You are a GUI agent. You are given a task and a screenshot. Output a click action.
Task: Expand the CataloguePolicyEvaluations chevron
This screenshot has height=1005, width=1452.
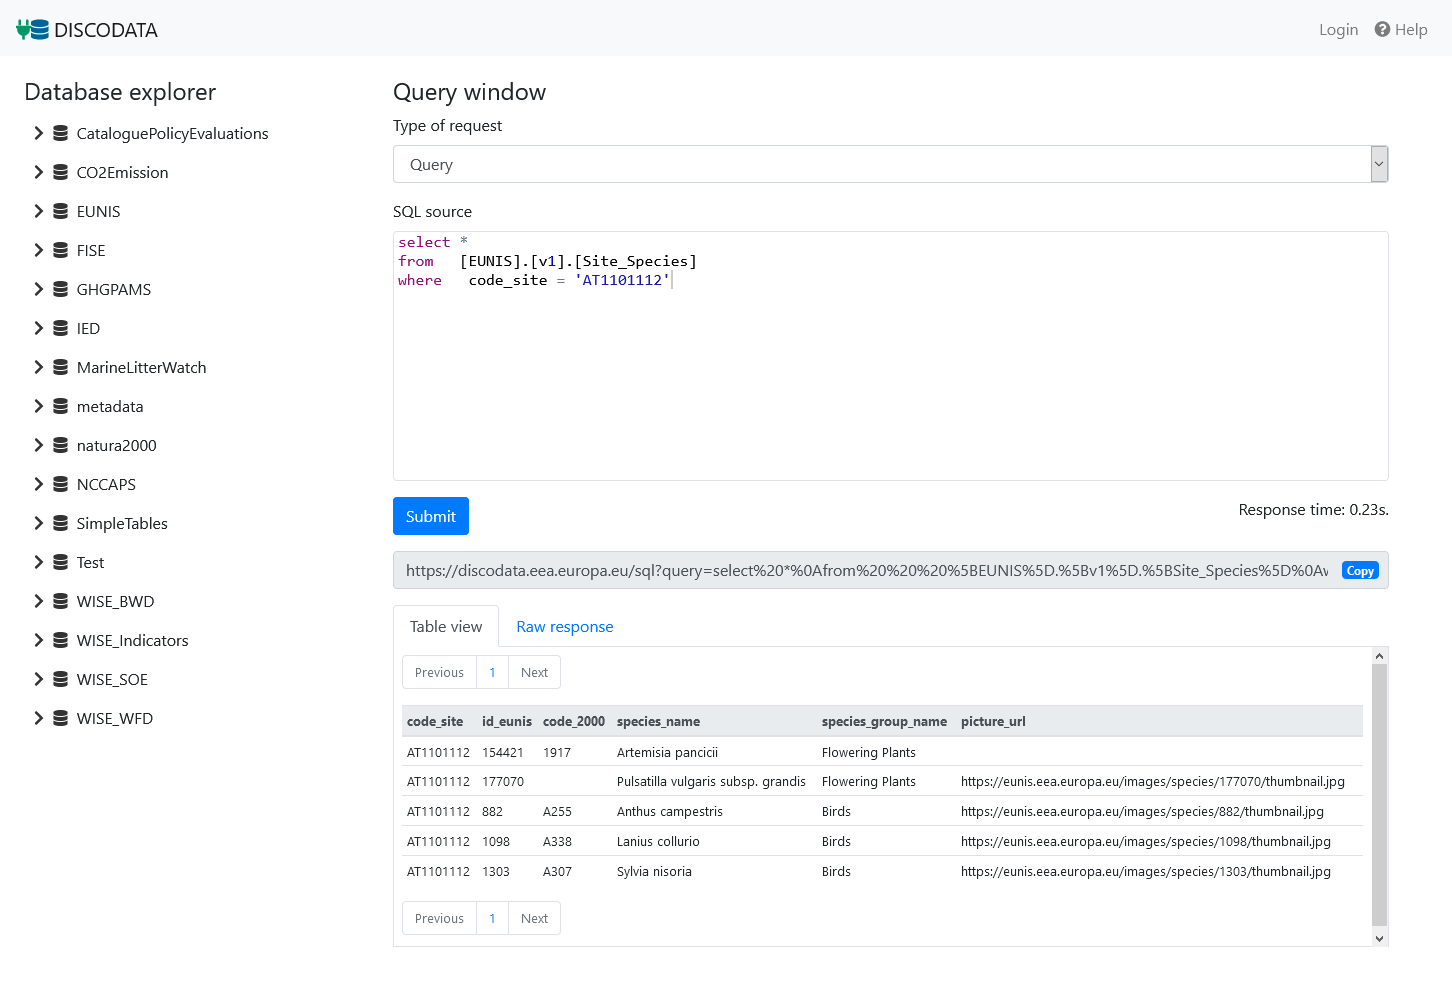[x=38, y=133]
